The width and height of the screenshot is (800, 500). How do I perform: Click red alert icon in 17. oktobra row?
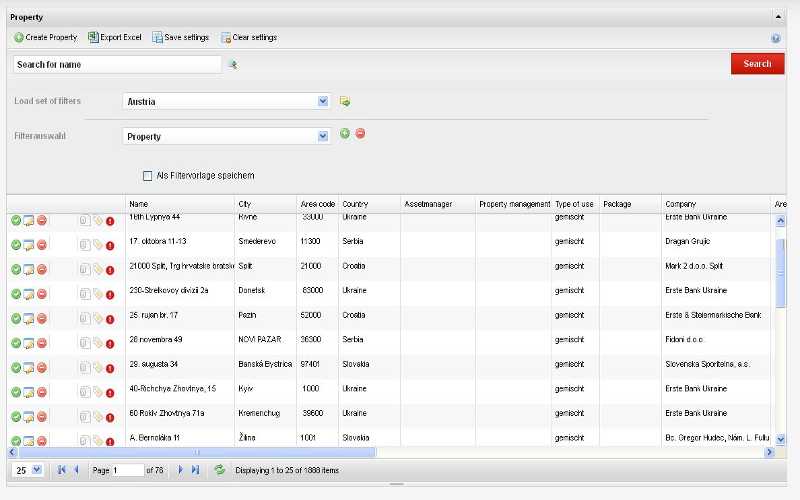coord(110,246)
